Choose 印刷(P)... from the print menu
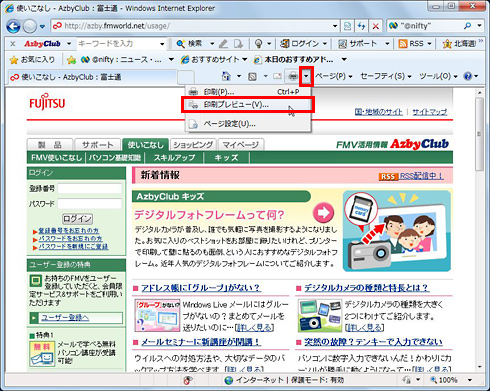Image resolution: width=490 pixels, height=391 pixels. 248,92
